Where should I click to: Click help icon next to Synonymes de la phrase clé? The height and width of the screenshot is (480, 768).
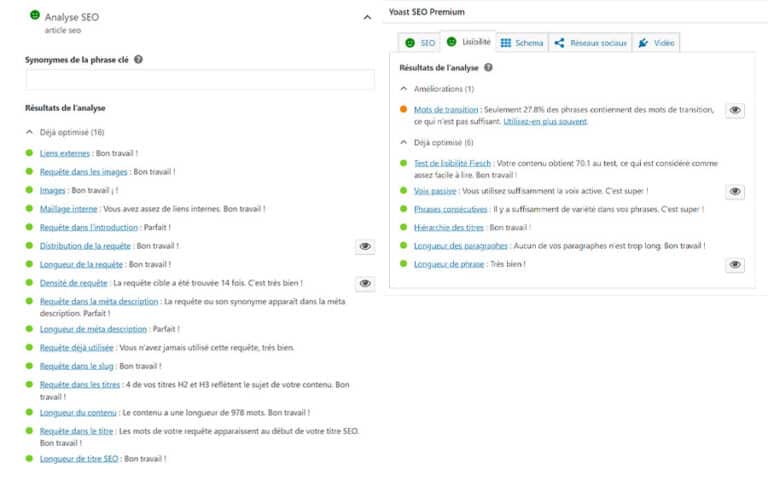(x=138, y=60)
